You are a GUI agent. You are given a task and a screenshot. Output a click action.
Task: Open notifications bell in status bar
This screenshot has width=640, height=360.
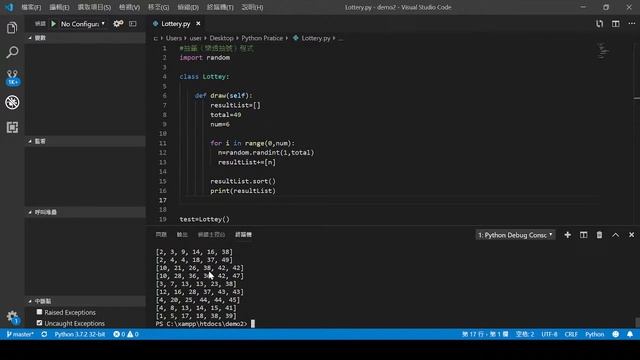(630, 334)
